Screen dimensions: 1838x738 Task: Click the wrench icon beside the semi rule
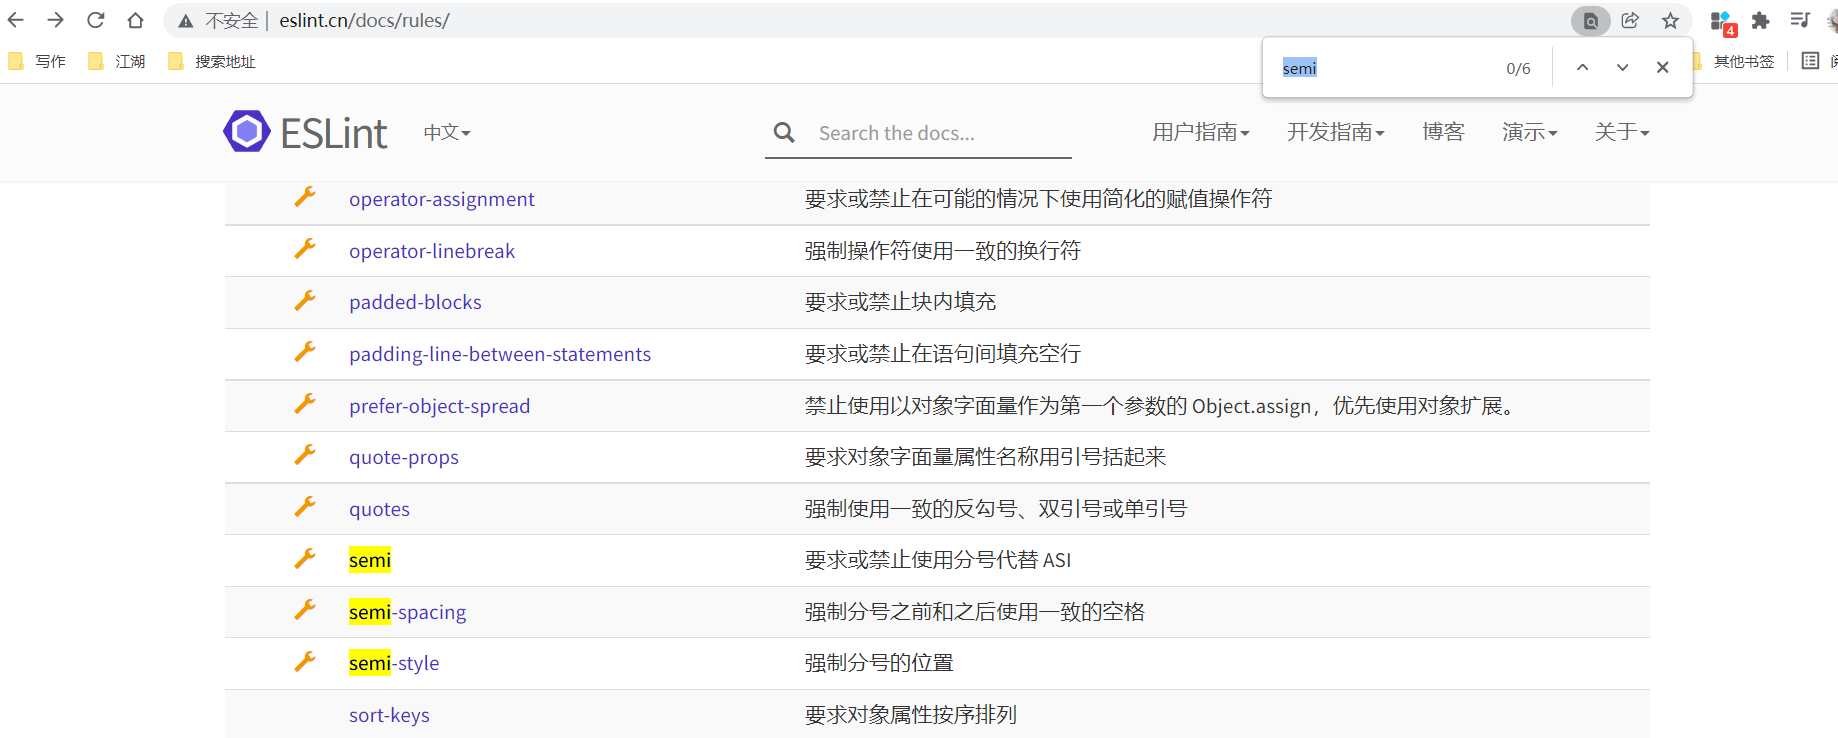[305, 558]
